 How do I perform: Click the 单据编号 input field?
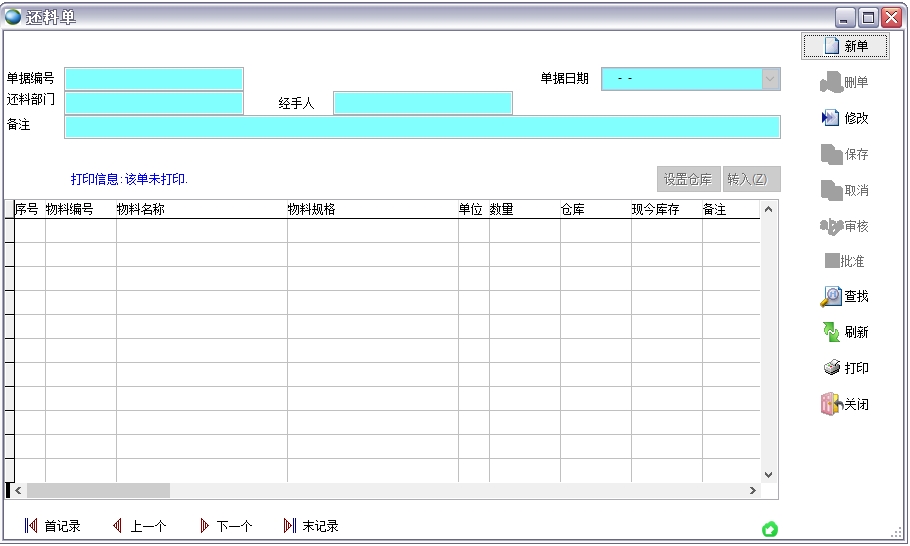(x=154, y=79)
